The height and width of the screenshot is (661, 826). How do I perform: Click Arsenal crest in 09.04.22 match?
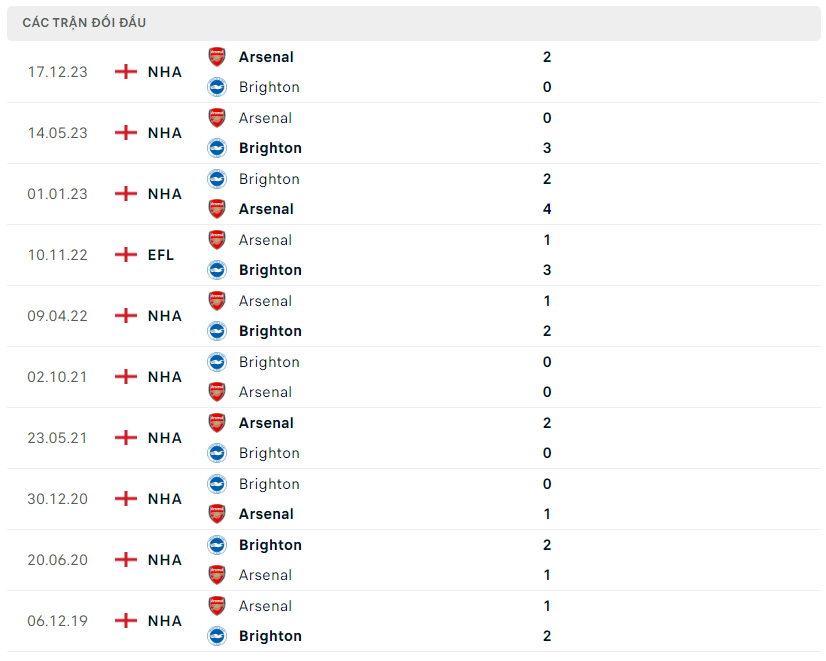pos(217,301)
